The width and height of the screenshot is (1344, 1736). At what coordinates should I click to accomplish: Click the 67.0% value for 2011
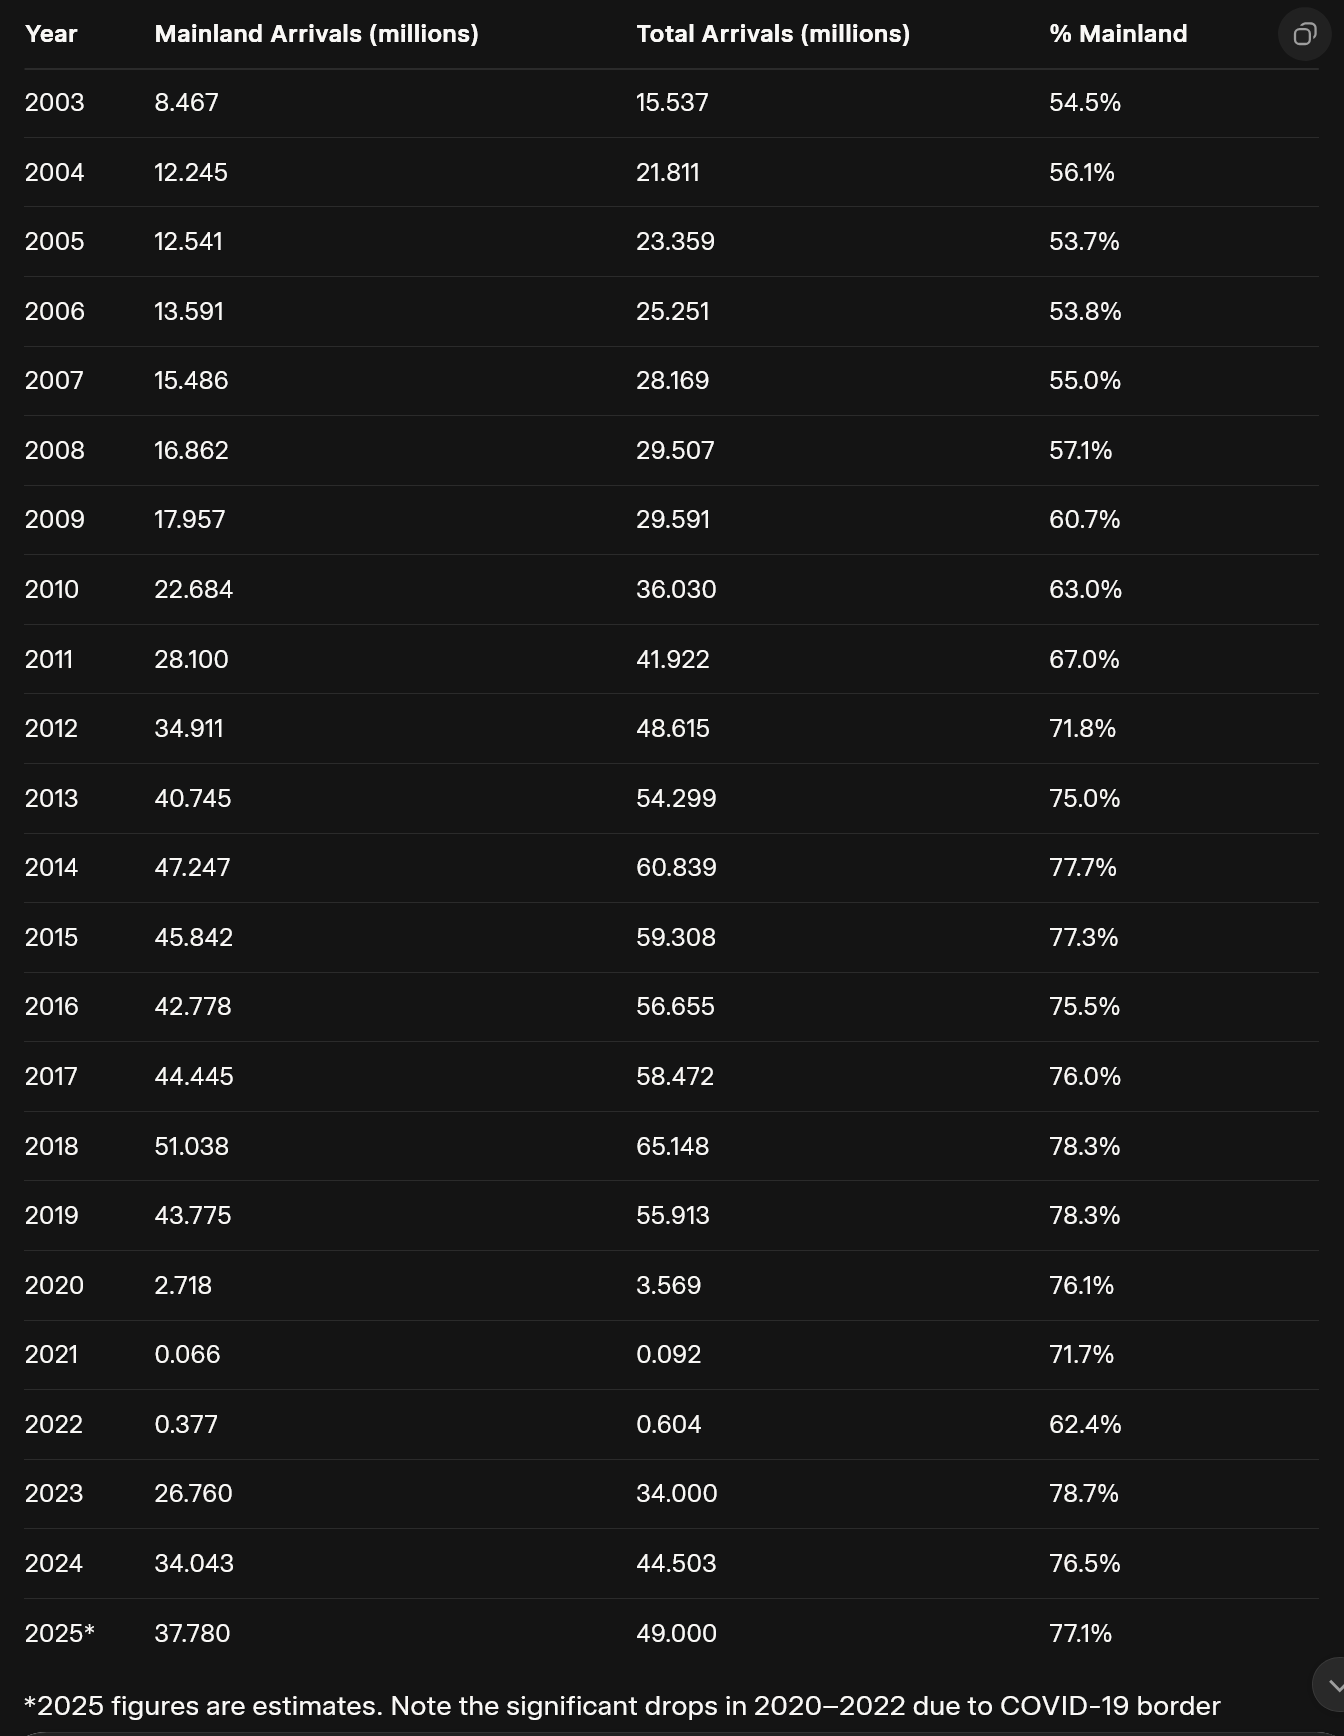click(x=1084, y=660)
